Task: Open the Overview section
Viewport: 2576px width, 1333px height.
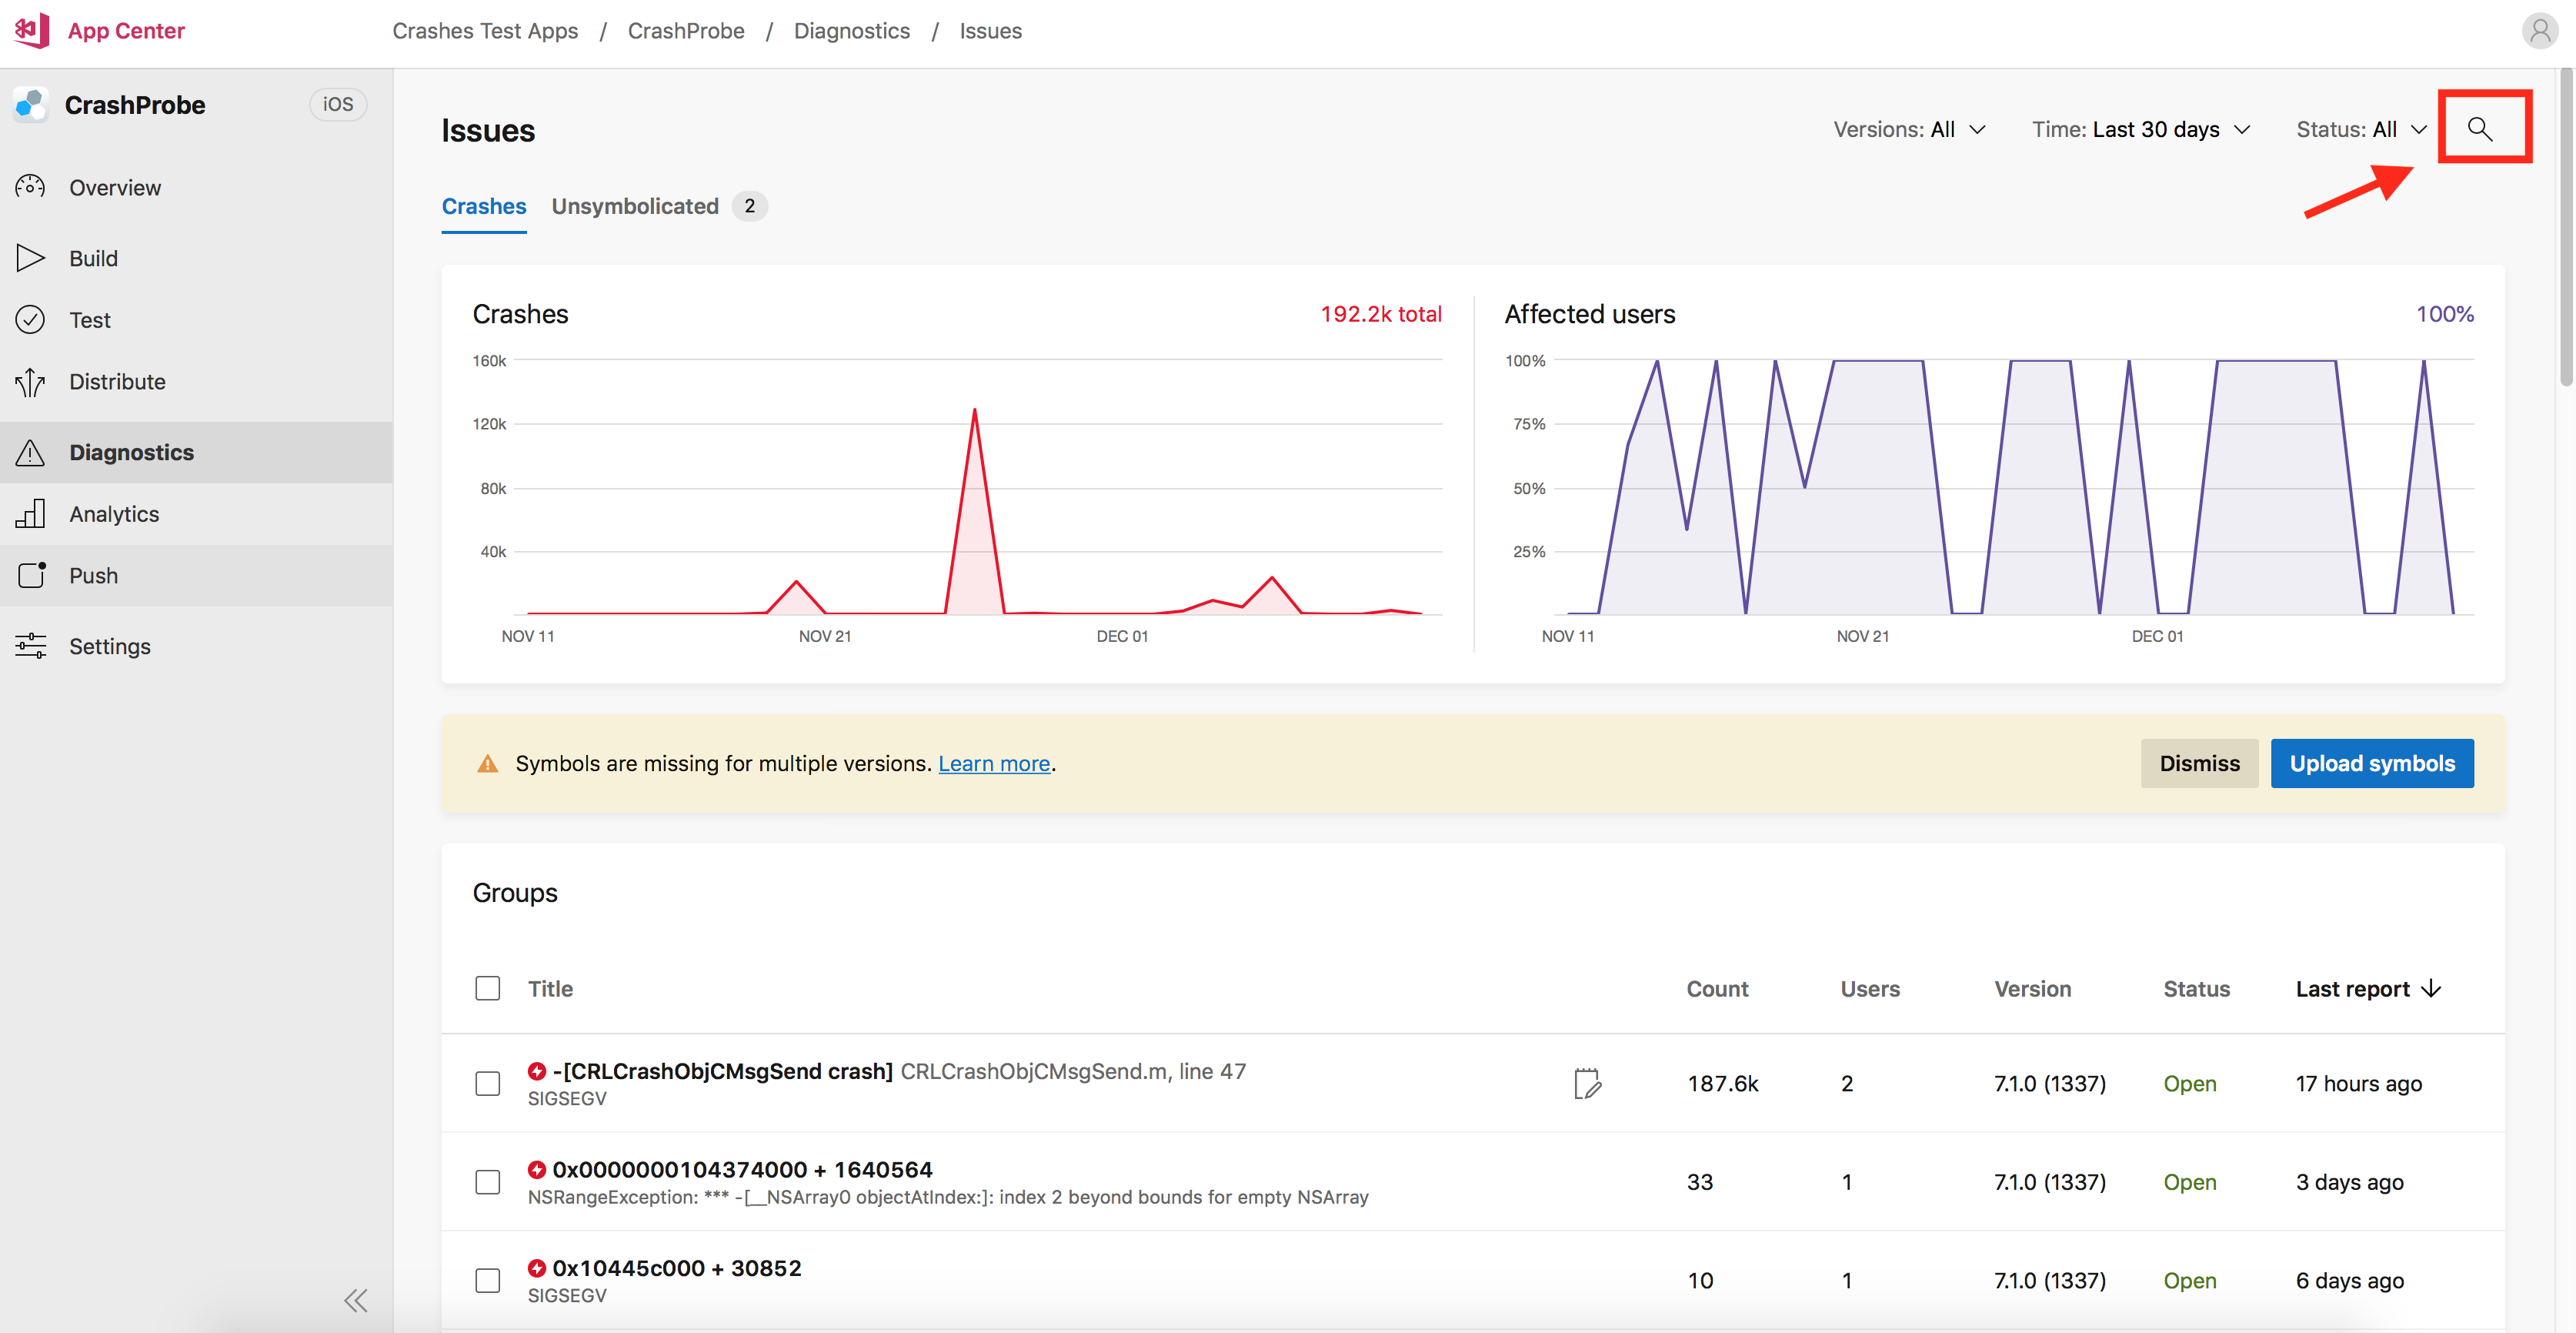Action: [115, 187]
